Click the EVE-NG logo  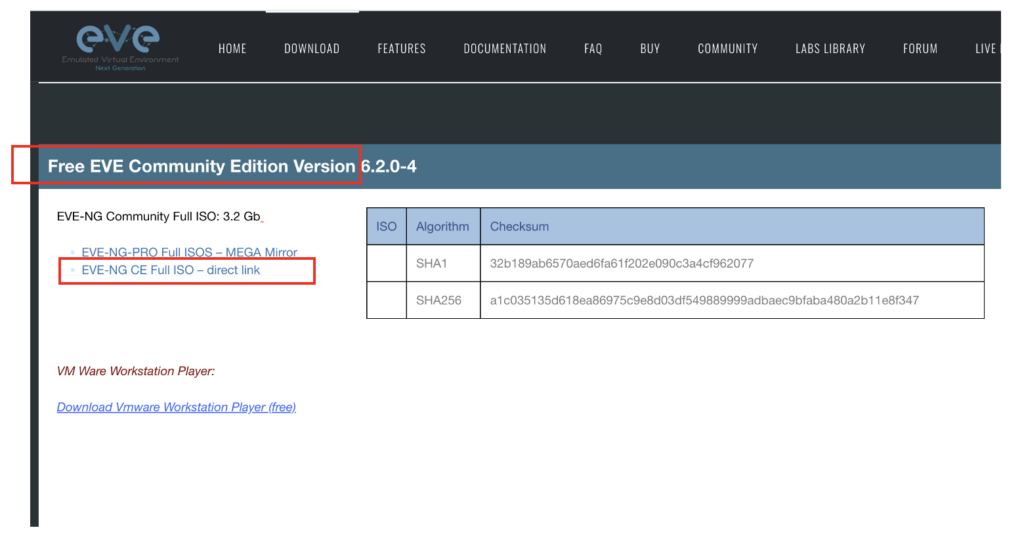[x=120, y=46]
